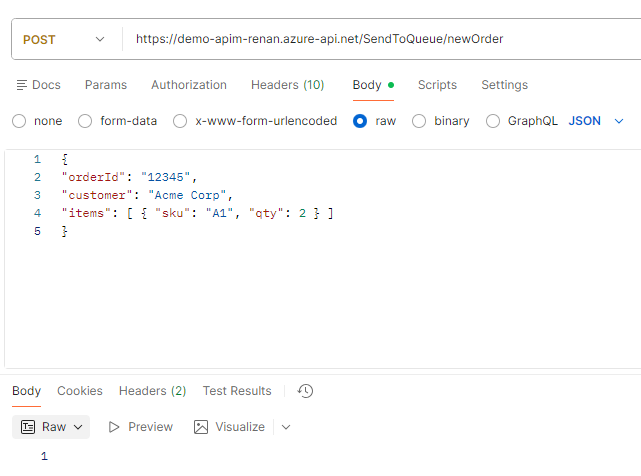Open the Visualize chart icon
Screen dimensions: 641x476
pos(201,427)
